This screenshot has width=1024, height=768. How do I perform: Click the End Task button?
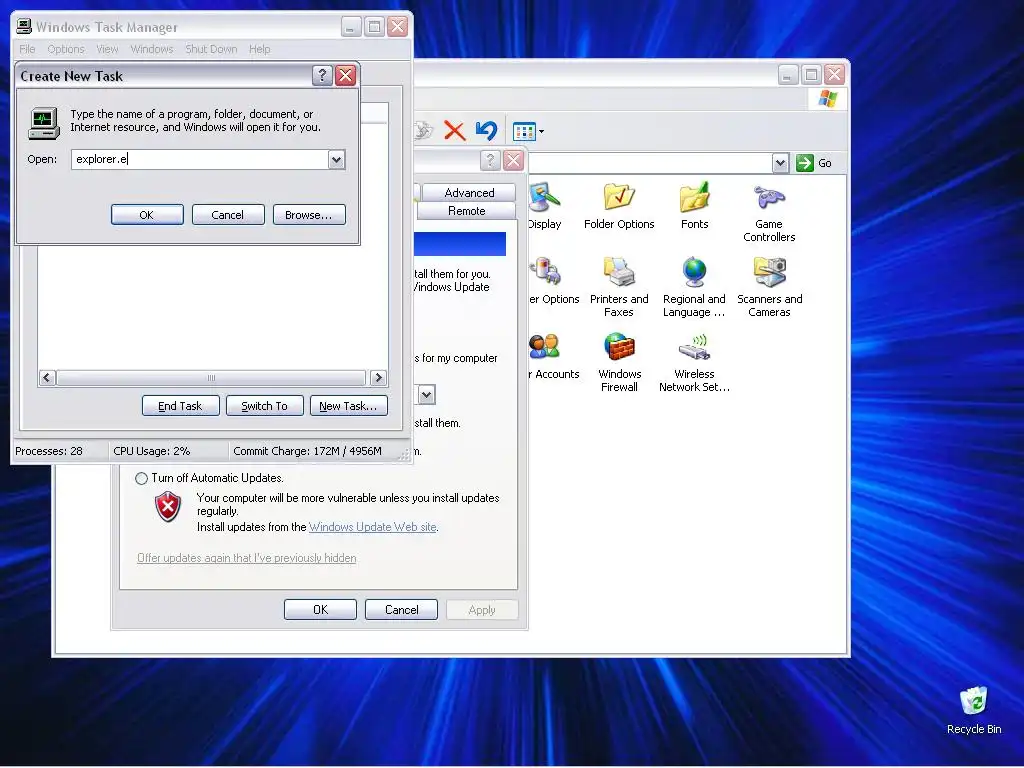click(x=180, y=406)
